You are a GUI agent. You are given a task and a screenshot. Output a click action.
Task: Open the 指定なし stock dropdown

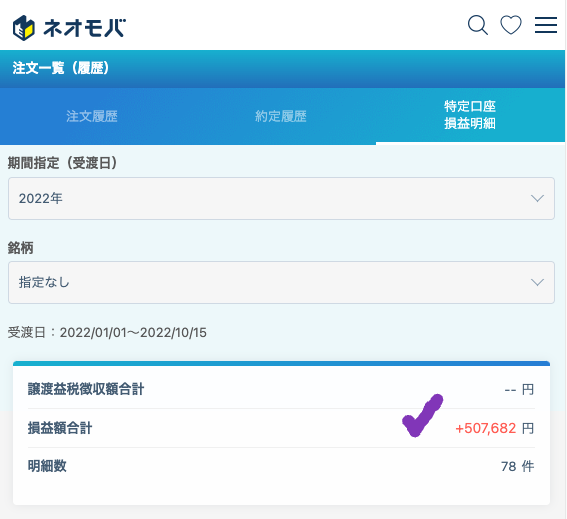pos(281,282)
